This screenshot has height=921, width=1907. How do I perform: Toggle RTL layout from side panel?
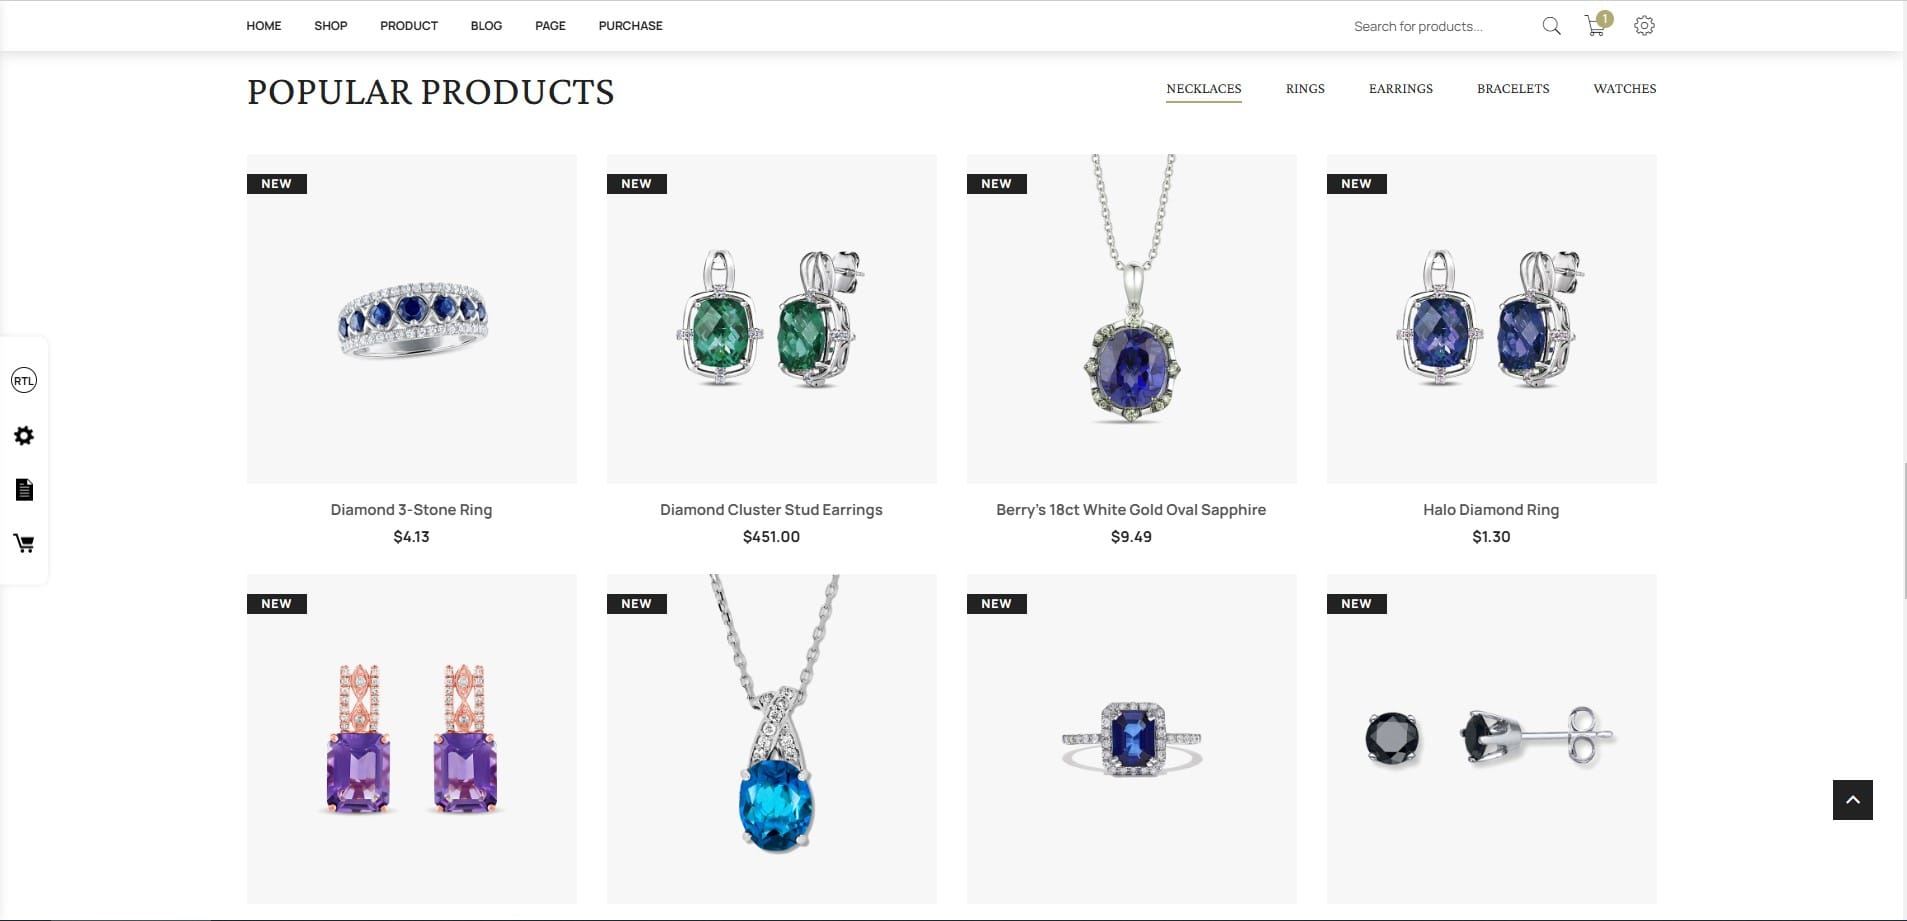(24, 380)
